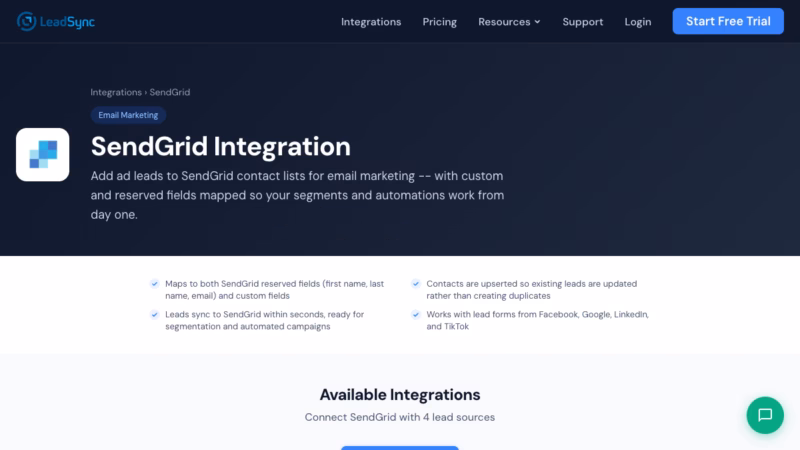The width and height of the screenshot is (800, 450).
Task: Click the 'Contacts are upserted' feature text
Action: coord(532,290)
